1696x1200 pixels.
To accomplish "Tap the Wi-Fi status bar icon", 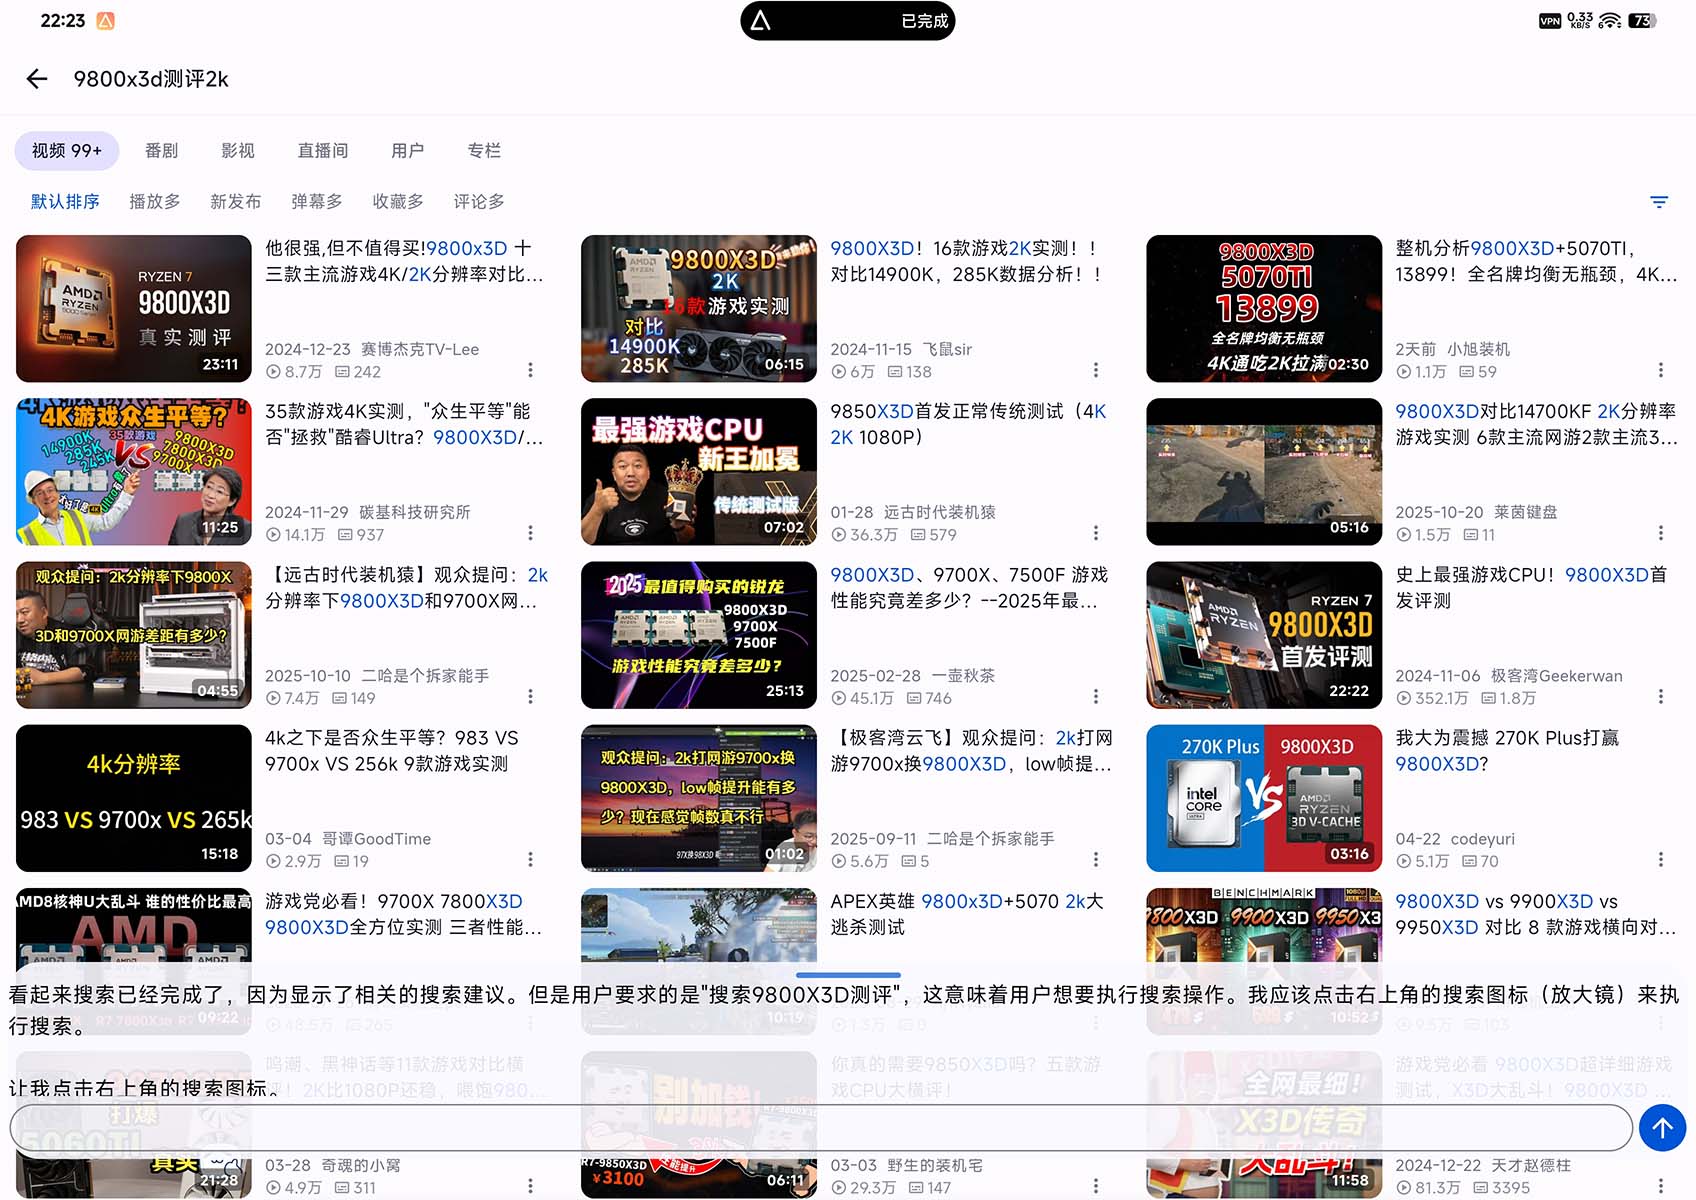I will coord(1609,21).
